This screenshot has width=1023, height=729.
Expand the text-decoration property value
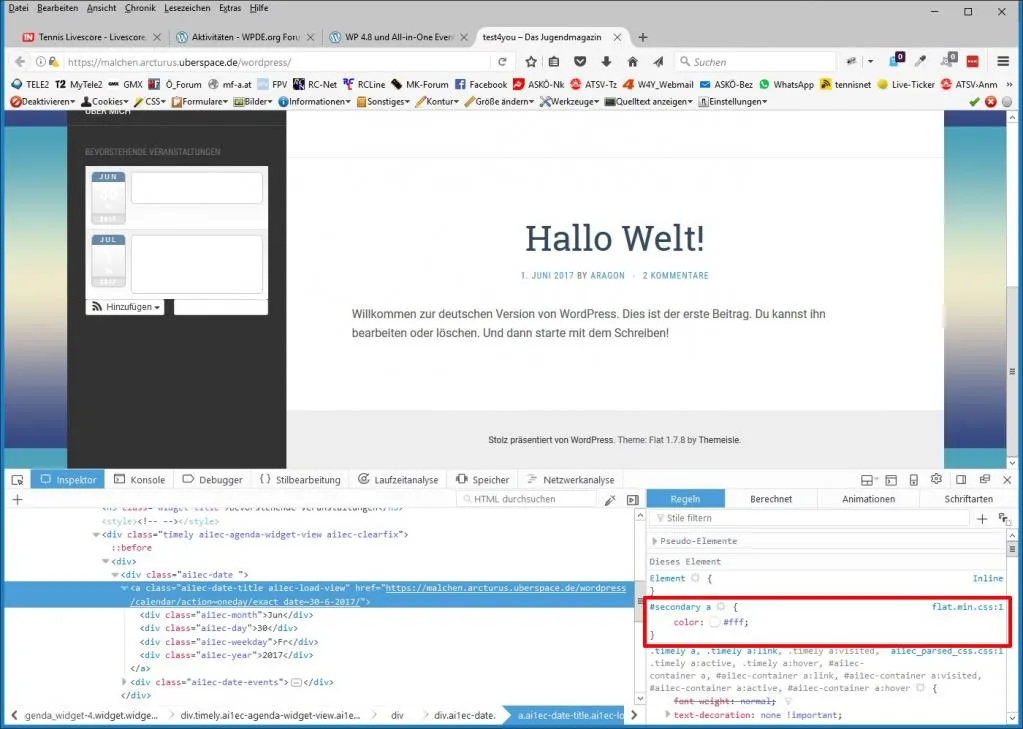[x=667, y=715]
